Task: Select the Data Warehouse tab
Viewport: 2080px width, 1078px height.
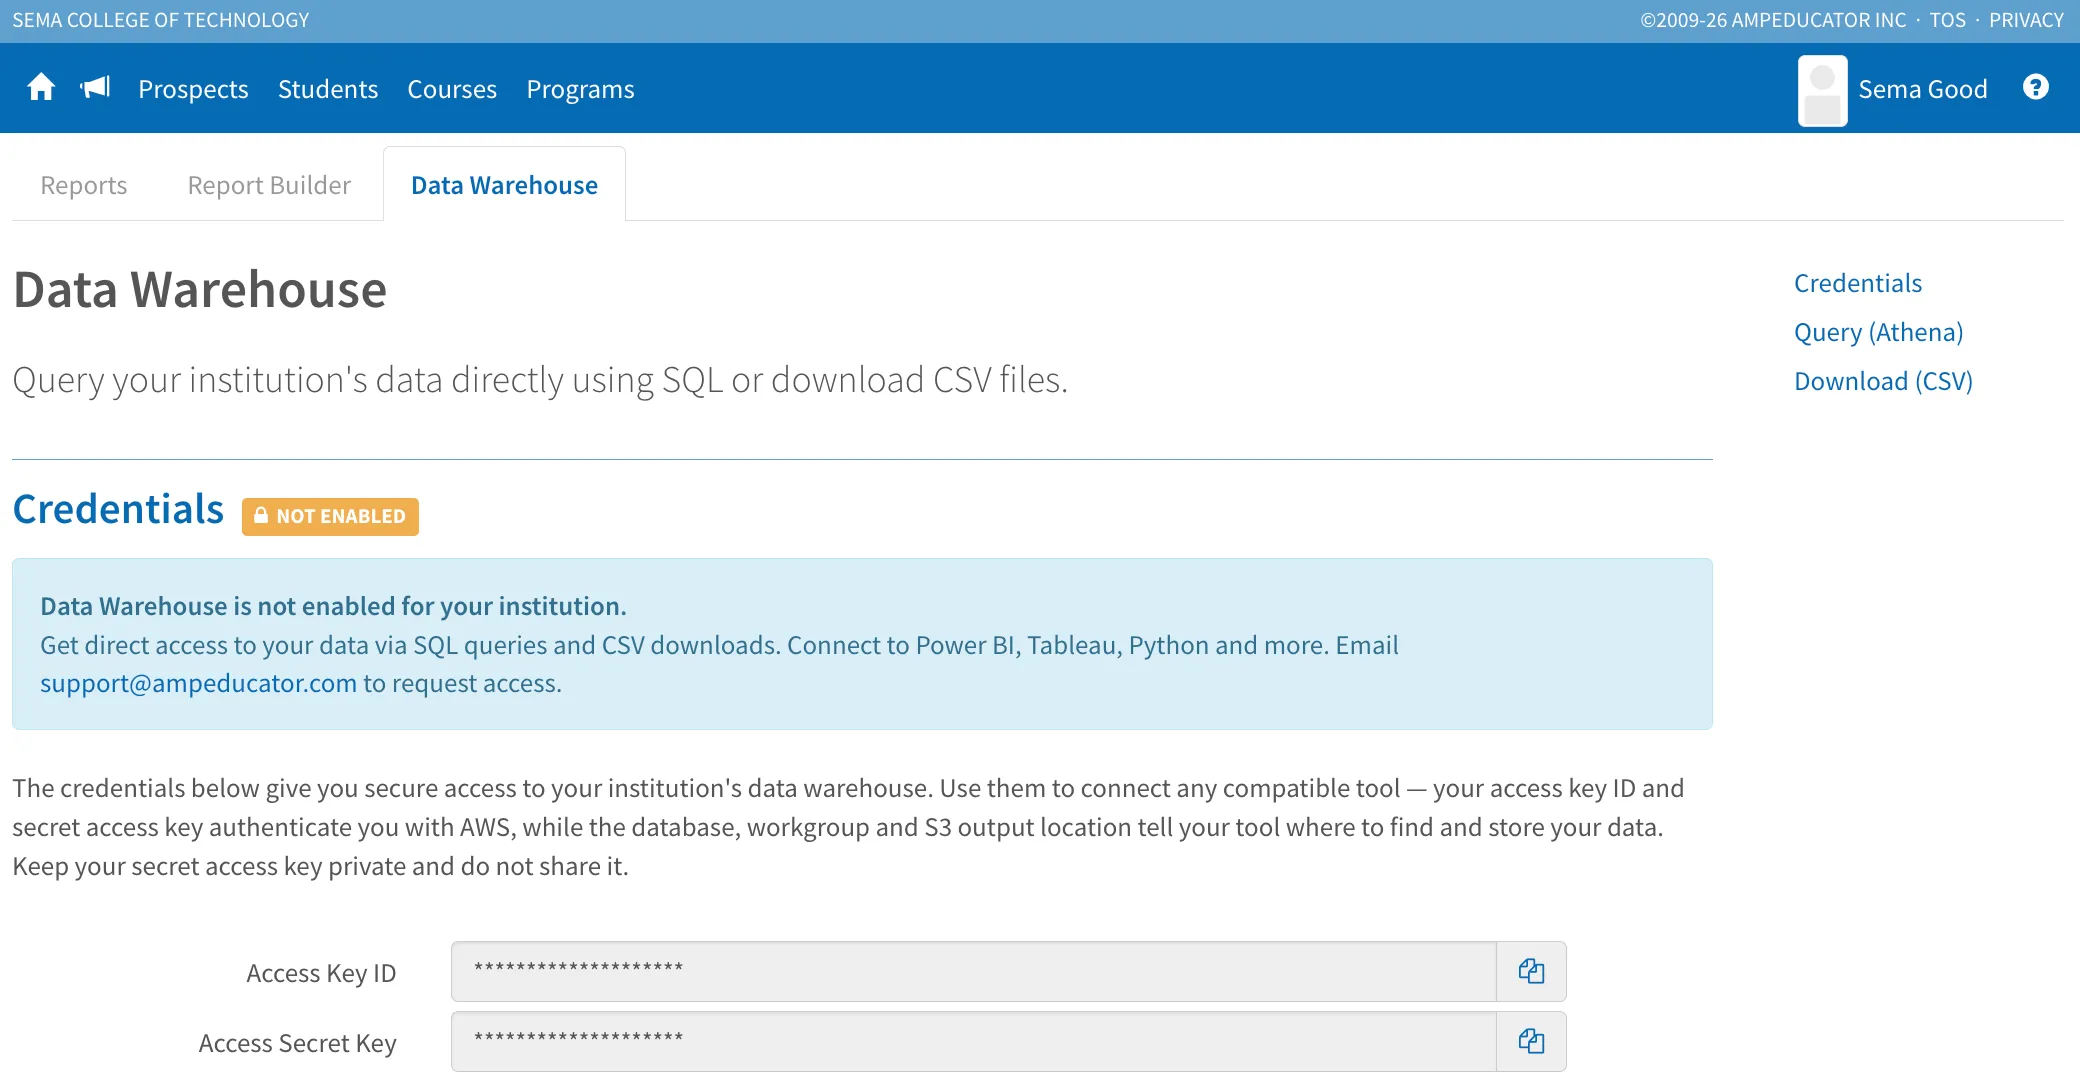Action: (504, 185)
